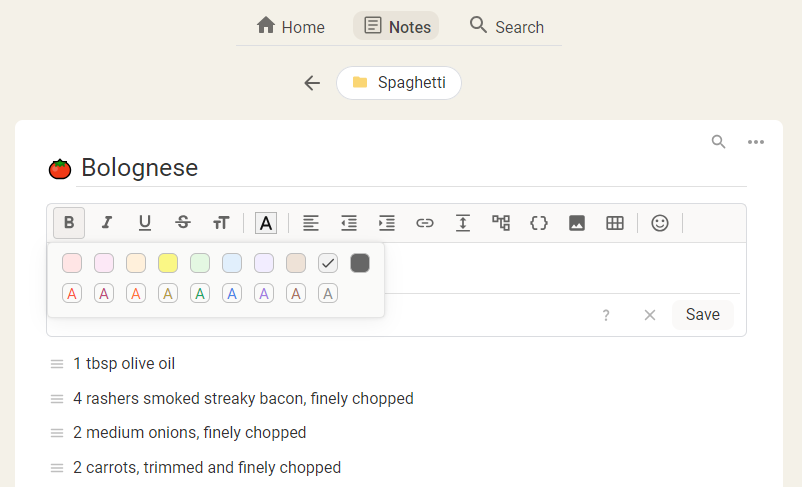Screen dimensions: 802x487
Task: Insert a table
Action: click(615, 223)
